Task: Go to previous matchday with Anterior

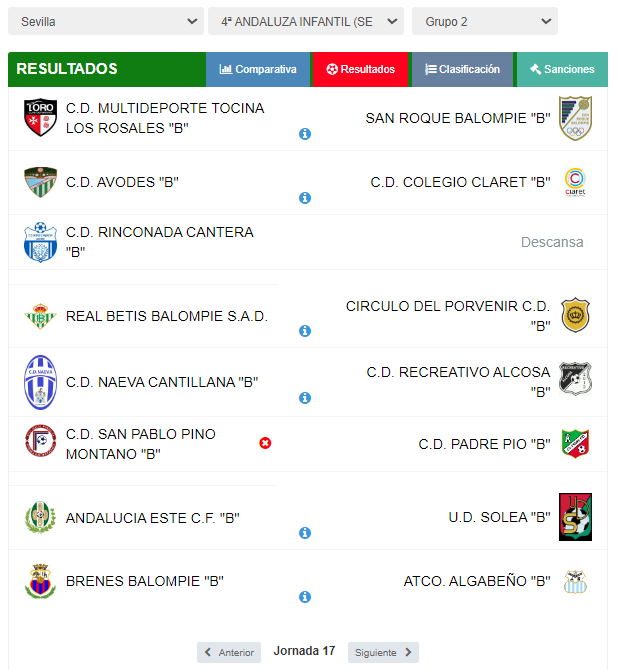Action: pyautogui.click(x=229, y=652)
